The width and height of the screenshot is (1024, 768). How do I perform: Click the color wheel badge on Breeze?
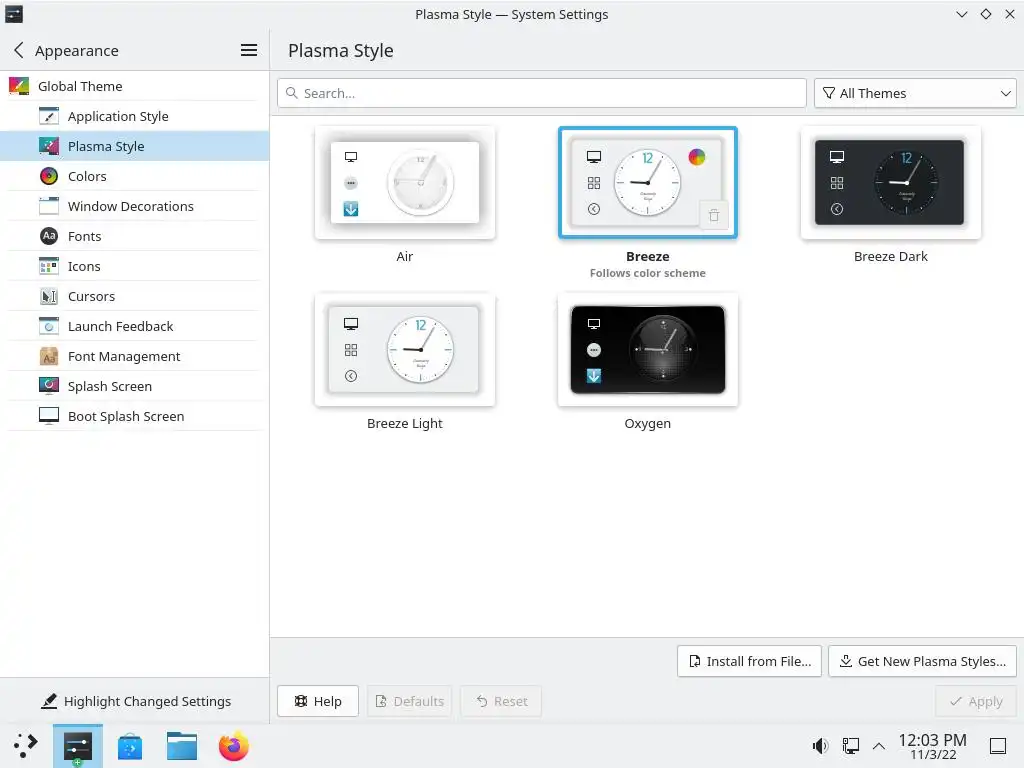pos(697,157)
